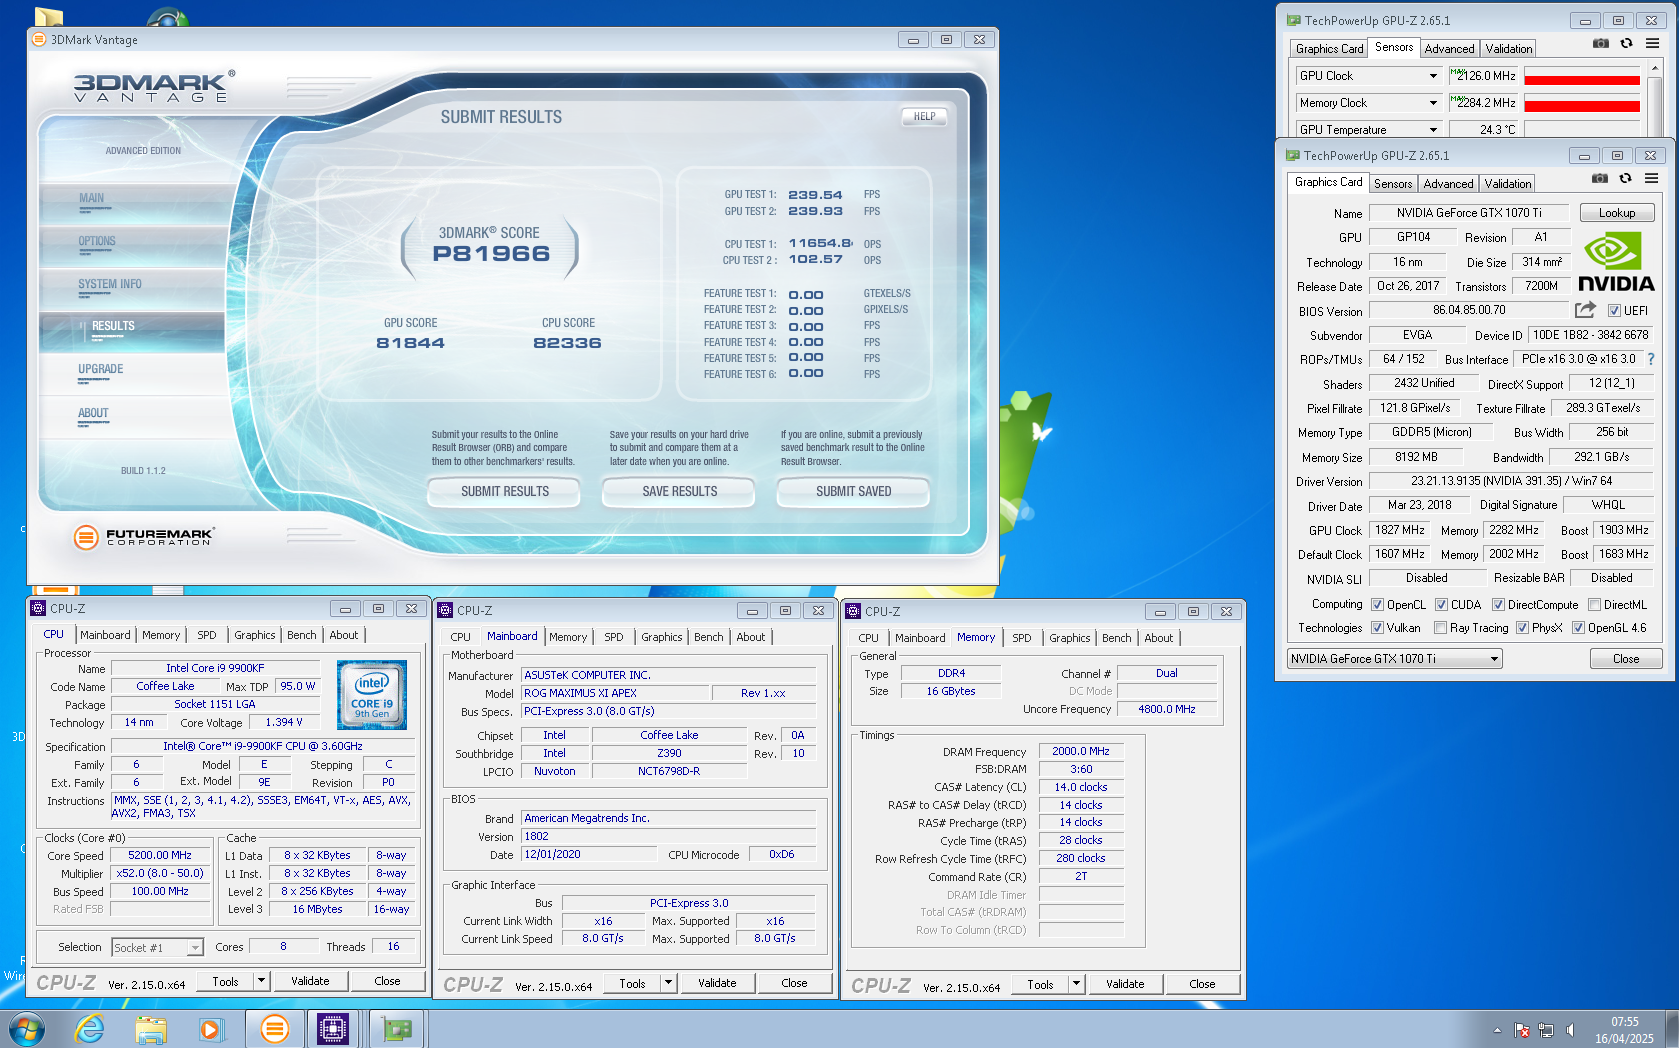Screen dimensions: 1679x1048
Task: Click the 3DMark Vantage title bar icon
Action: pos(39,40)
